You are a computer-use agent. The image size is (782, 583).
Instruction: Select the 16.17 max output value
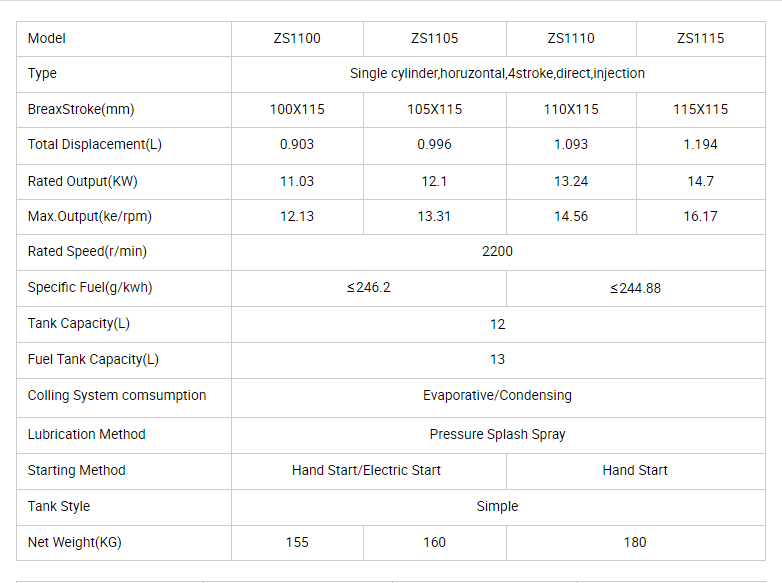pos(700,216)
